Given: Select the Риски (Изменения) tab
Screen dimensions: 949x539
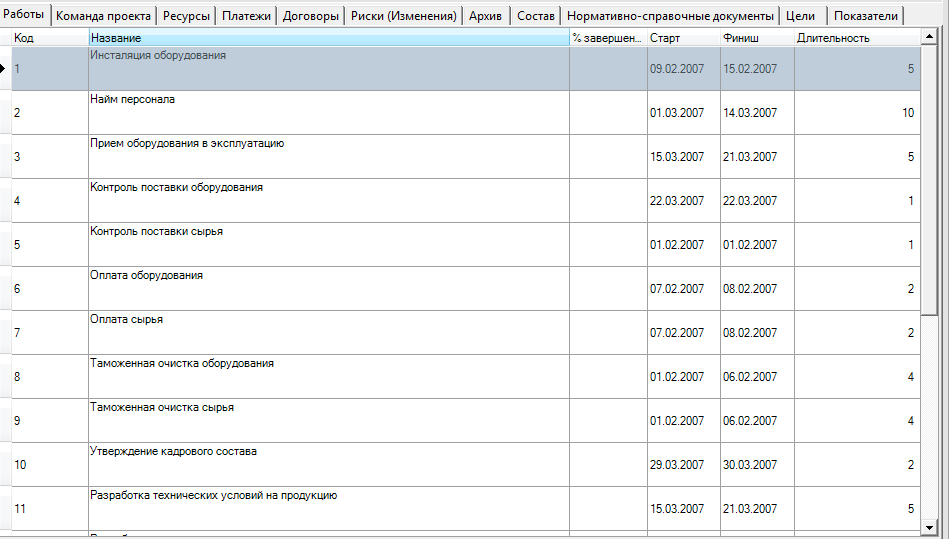Looking at the screenshot, I should 403,16.
